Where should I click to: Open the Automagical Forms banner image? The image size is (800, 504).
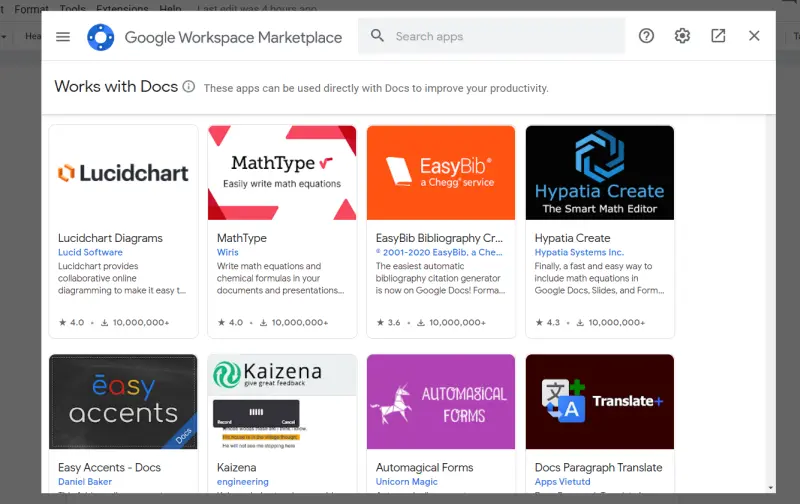coord(441,402)
